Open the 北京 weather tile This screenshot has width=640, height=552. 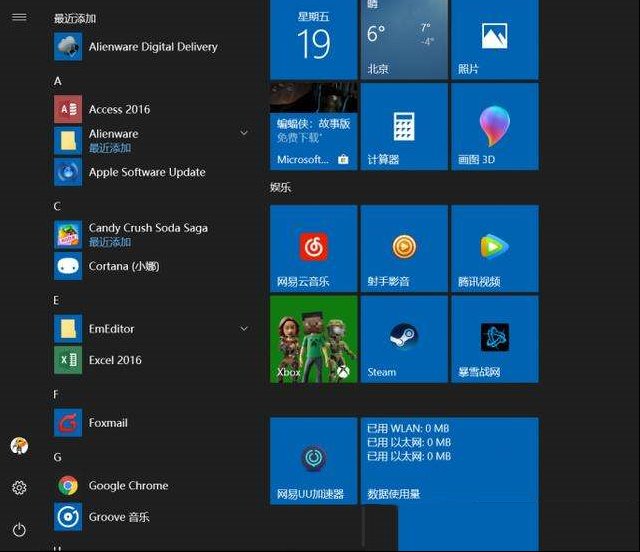tap(404, 40)
